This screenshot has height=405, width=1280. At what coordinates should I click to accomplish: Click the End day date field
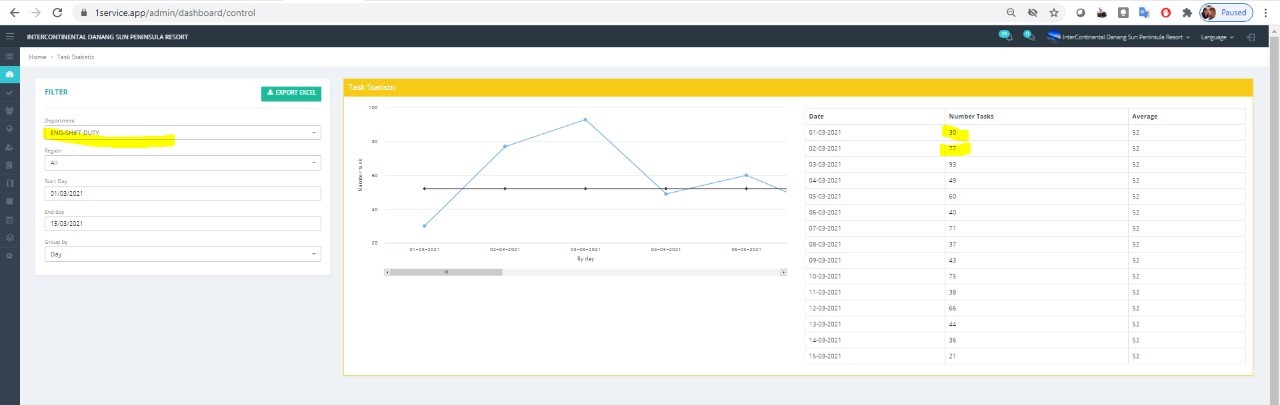tap(182, 224)
